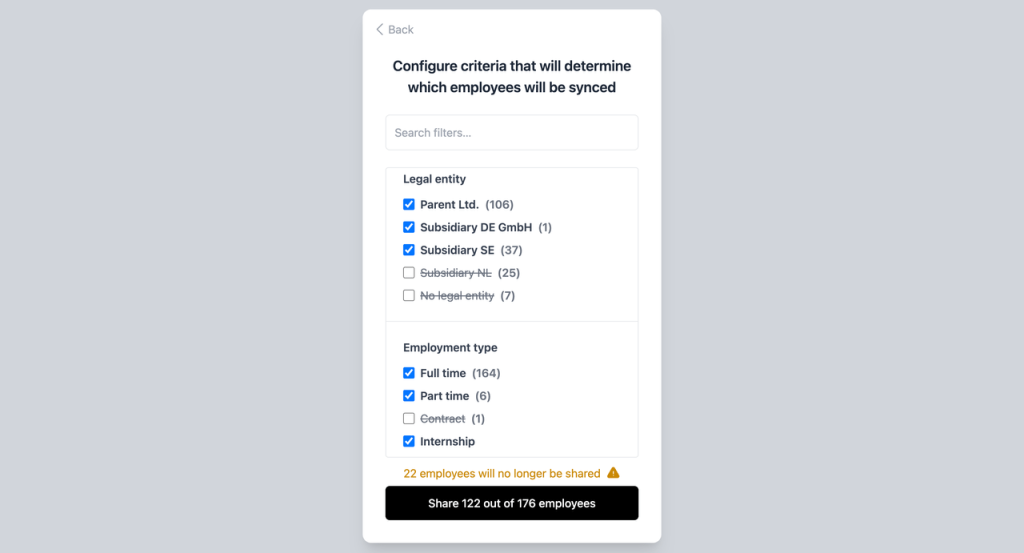Click the Employment type section heading
Viewport: 1024px width, 553px height.
450,347
